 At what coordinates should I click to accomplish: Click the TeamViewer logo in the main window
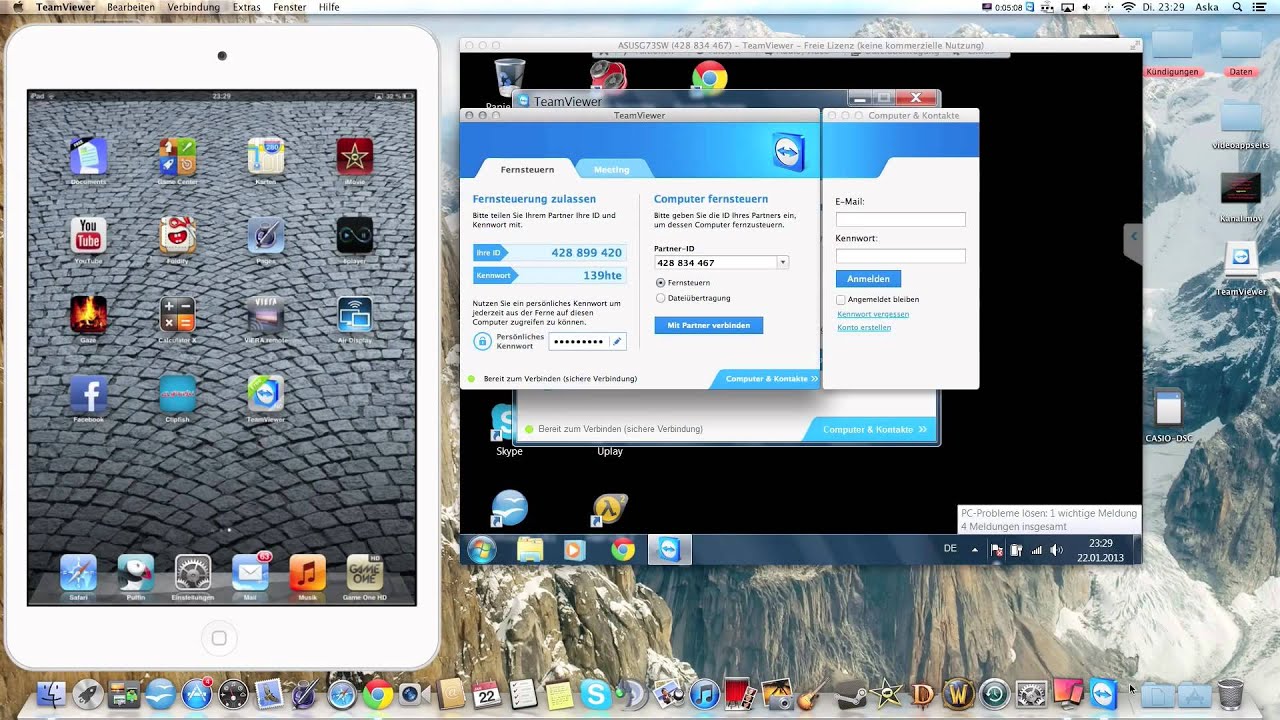[789, 154]
